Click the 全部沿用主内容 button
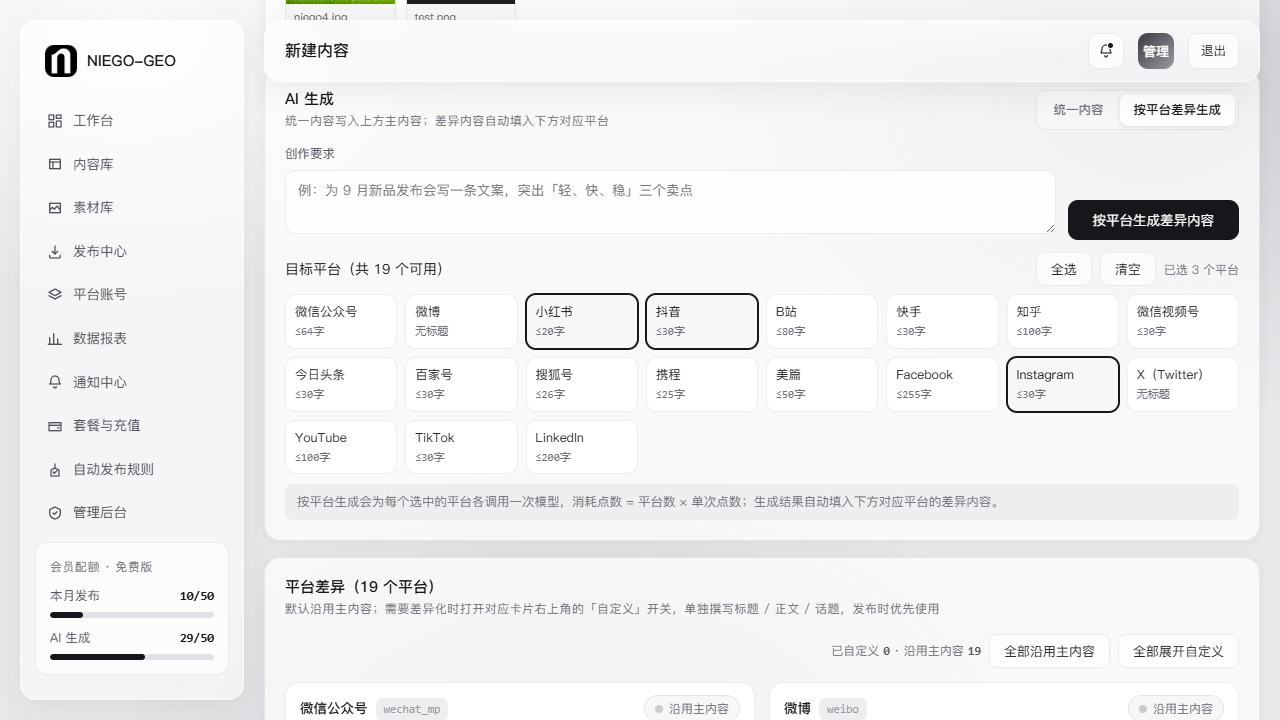Image resolution: width=1280 pixels, height=720 pixels. 1049,651
